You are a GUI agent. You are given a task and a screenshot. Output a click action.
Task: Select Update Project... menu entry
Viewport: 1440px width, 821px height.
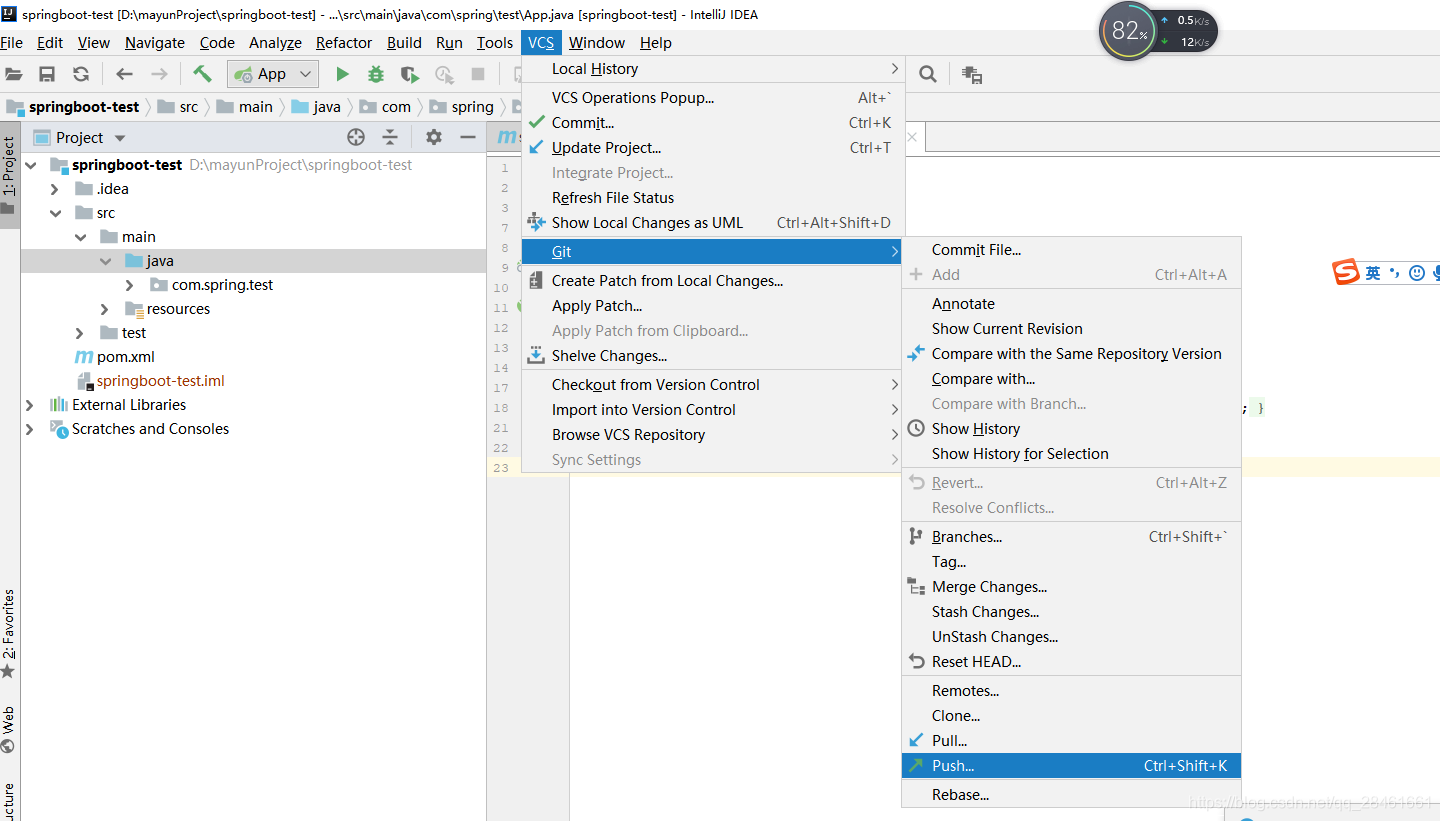pyautogui.click(x=713, y=148)
